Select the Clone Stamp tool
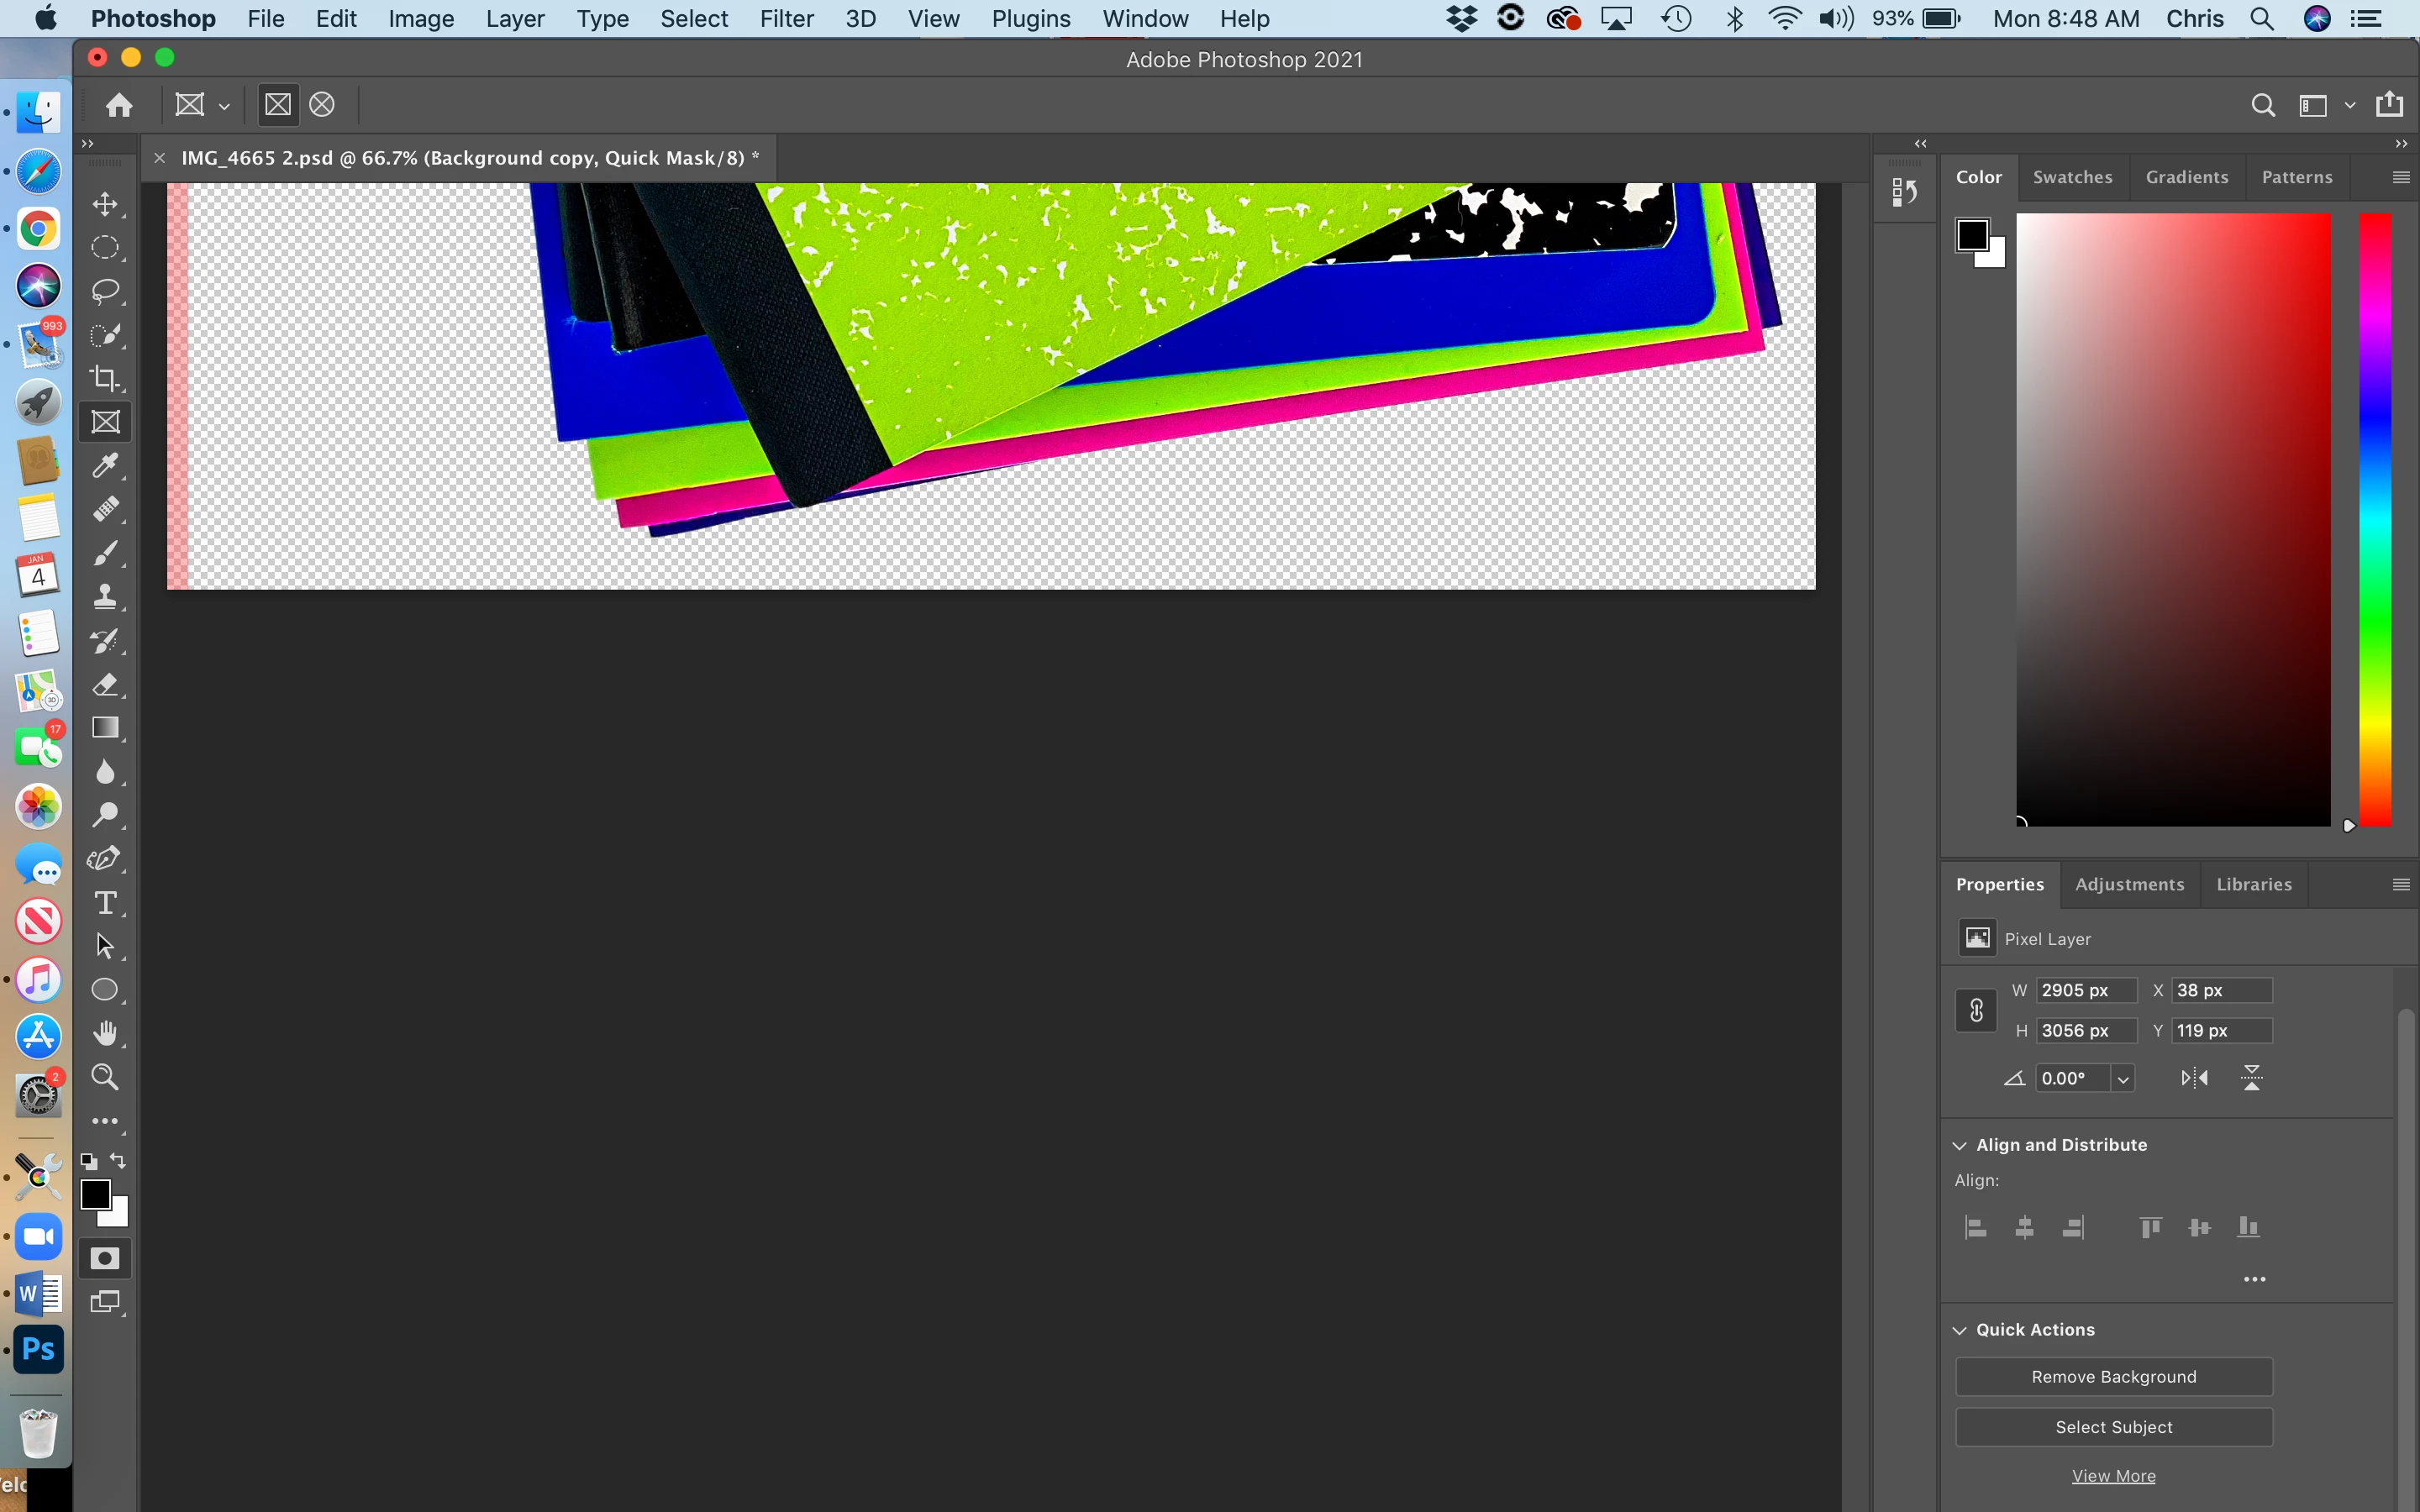Viewport: 2420px width, 1512px height. coord(105,597)
